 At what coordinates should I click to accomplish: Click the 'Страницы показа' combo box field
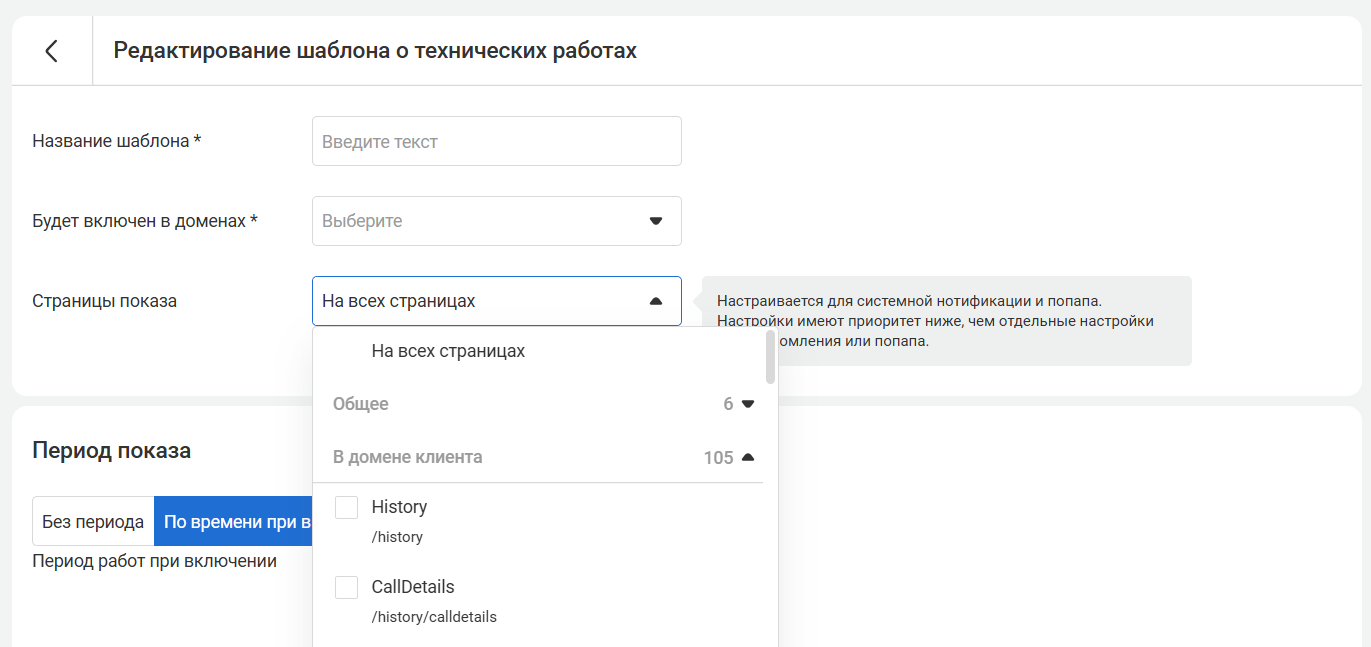(480, 301)
